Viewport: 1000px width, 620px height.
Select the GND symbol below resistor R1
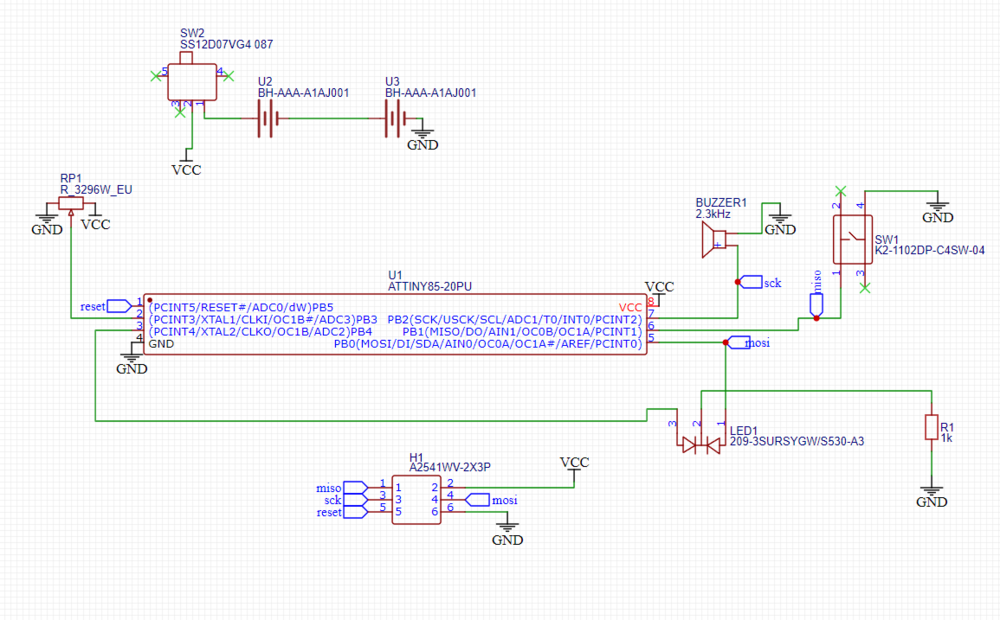(x=931, y=497)
